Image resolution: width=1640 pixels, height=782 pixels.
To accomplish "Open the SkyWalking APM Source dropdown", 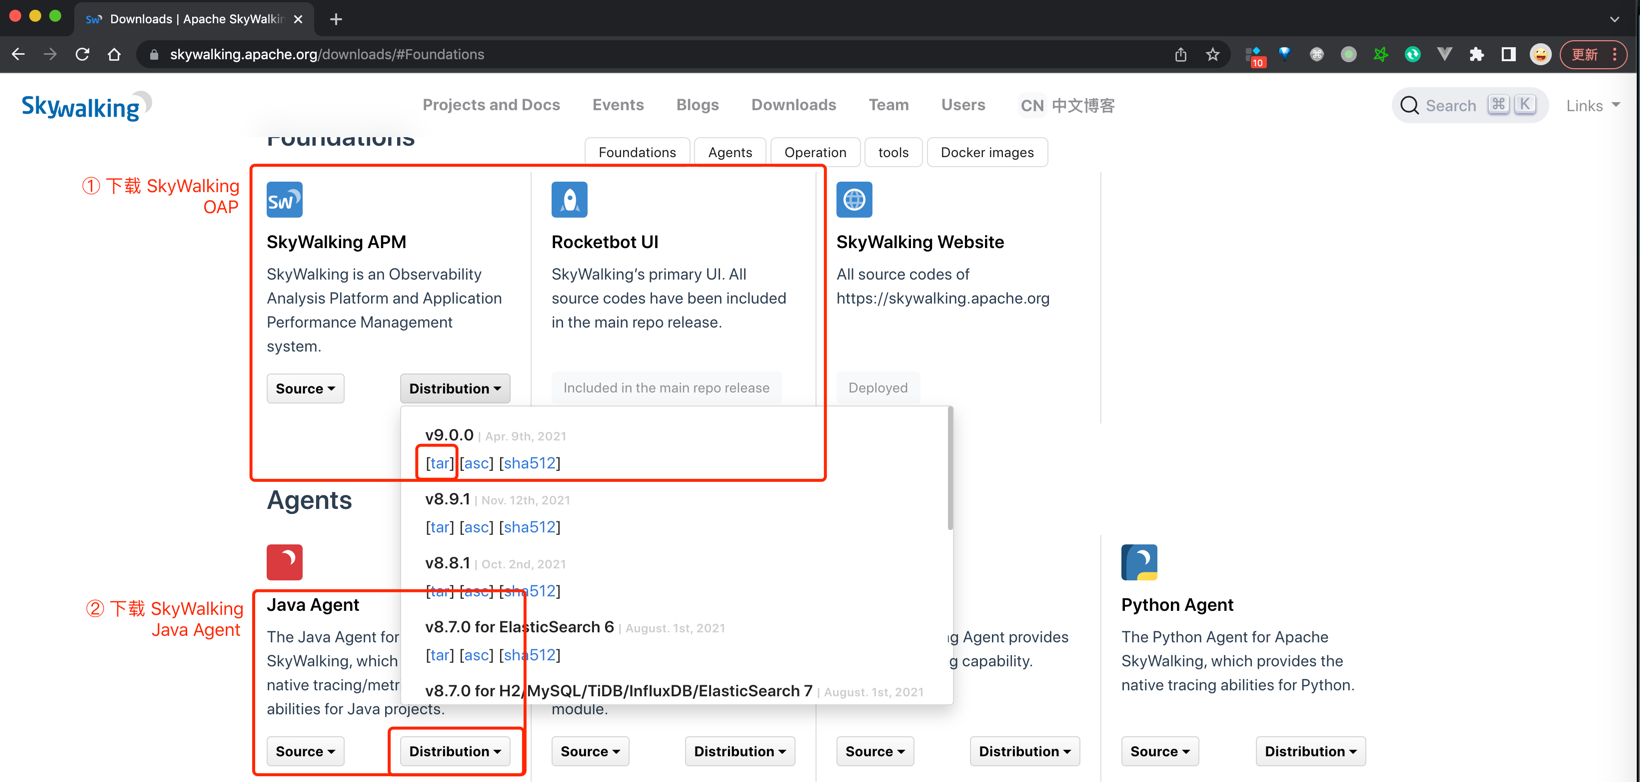I will click(305, 388).
